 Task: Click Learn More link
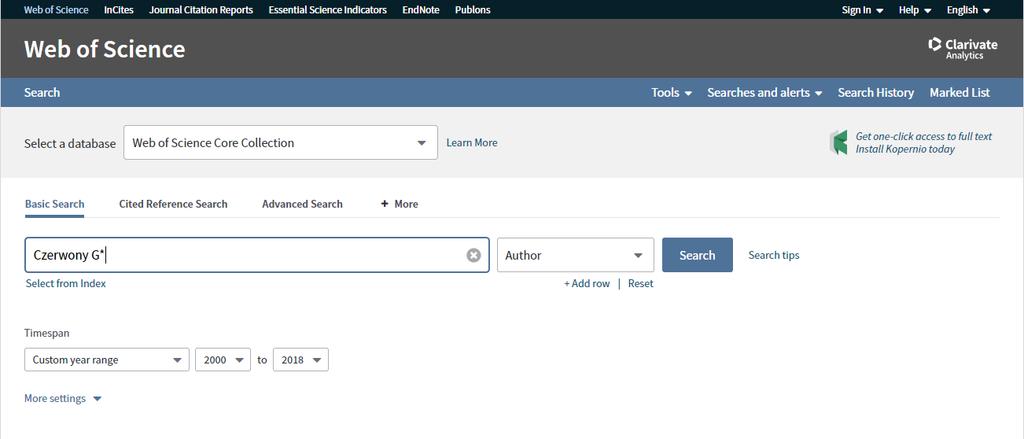[472, 142]
